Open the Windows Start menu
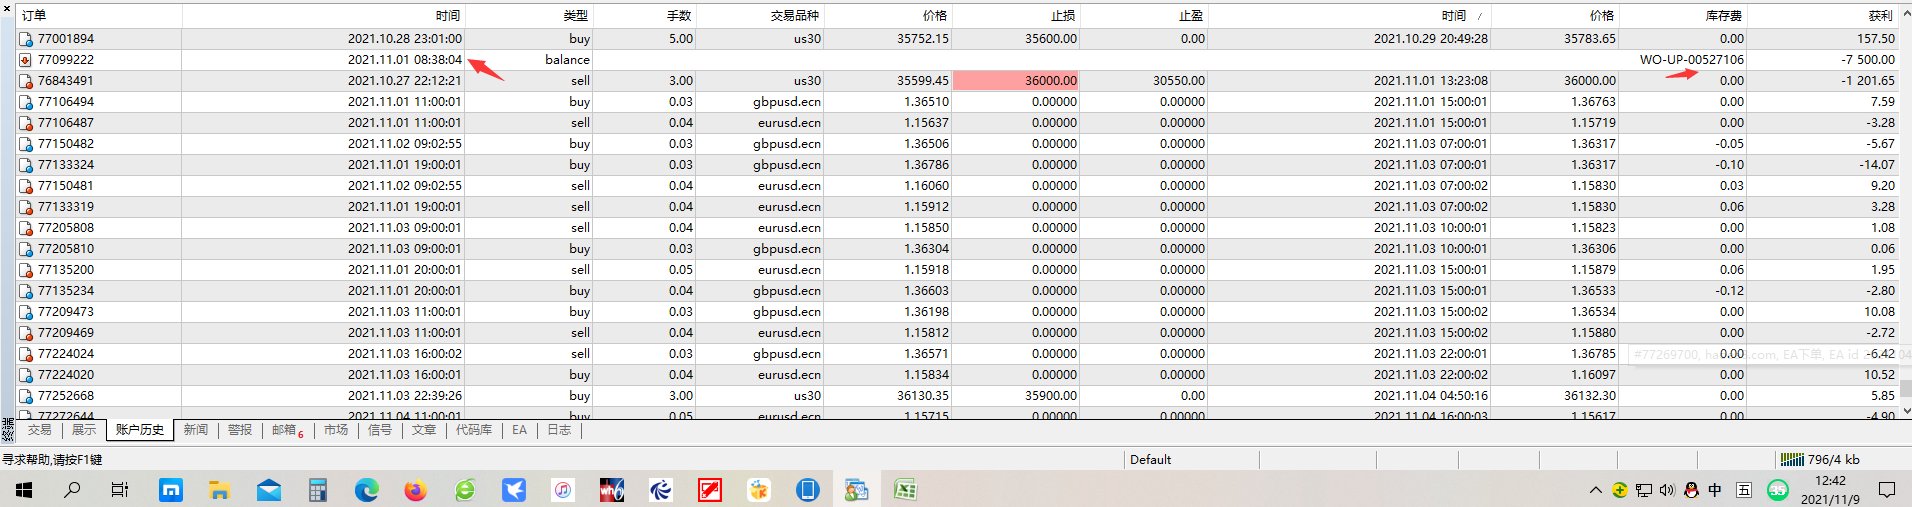The height and width of the screenshot is (507, 1912). [24, 490]
